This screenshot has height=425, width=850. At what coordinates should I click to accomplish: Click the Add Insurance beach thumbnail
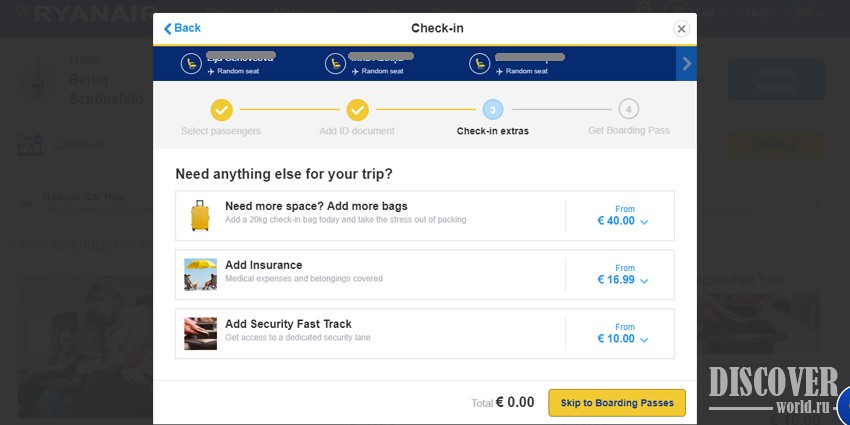click(x=200, y=274)
